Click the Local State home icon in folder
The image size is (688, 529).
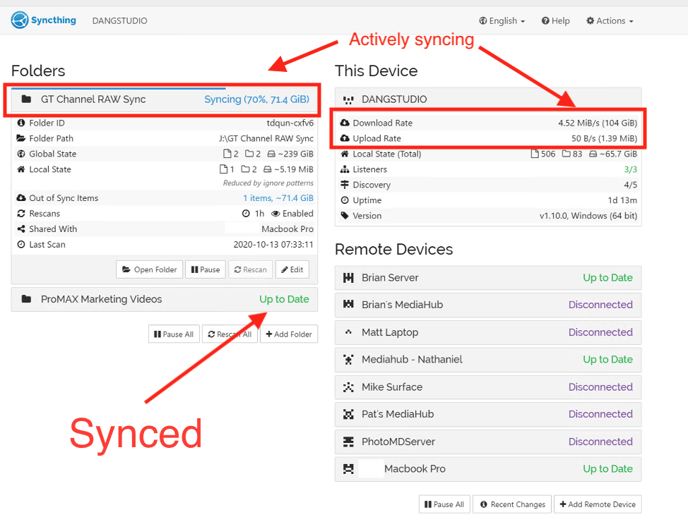click(x=21, y=169)
